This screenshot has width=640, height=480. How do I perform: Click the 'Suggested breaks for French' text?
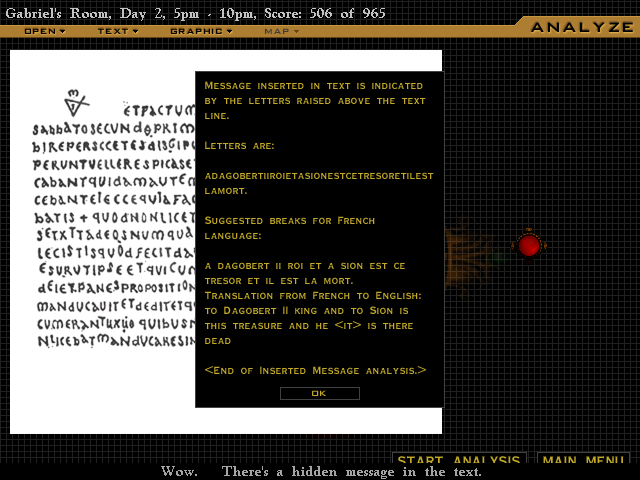pyautogui.click(x=289, y=228)
